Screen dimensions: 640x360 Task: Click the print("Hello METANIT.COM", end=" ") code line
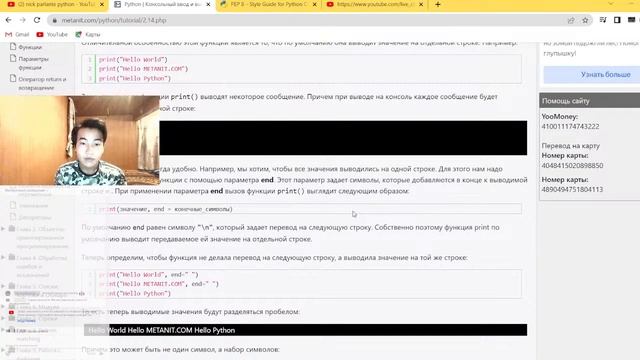[159, 284]
